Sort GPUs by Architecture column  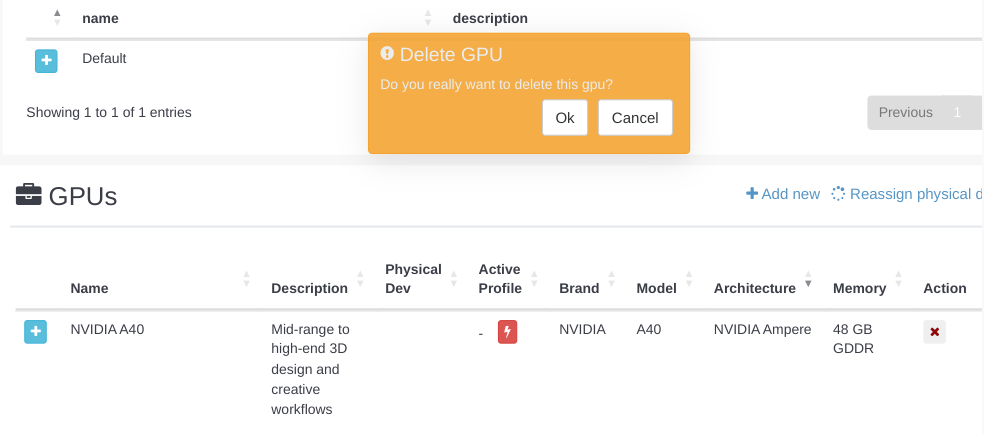point(754,288)
